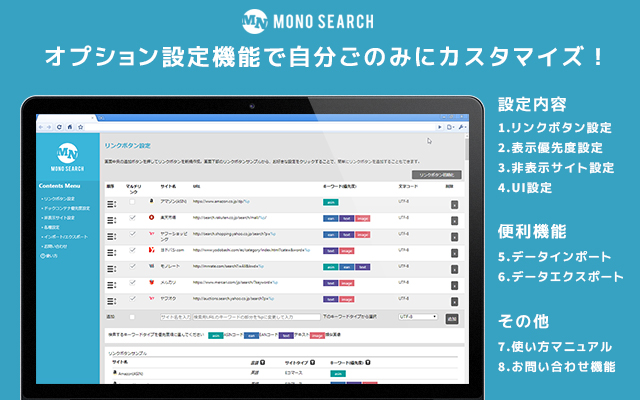Open インポート/エクスポート in the Contents Menu

click(64, 237)
